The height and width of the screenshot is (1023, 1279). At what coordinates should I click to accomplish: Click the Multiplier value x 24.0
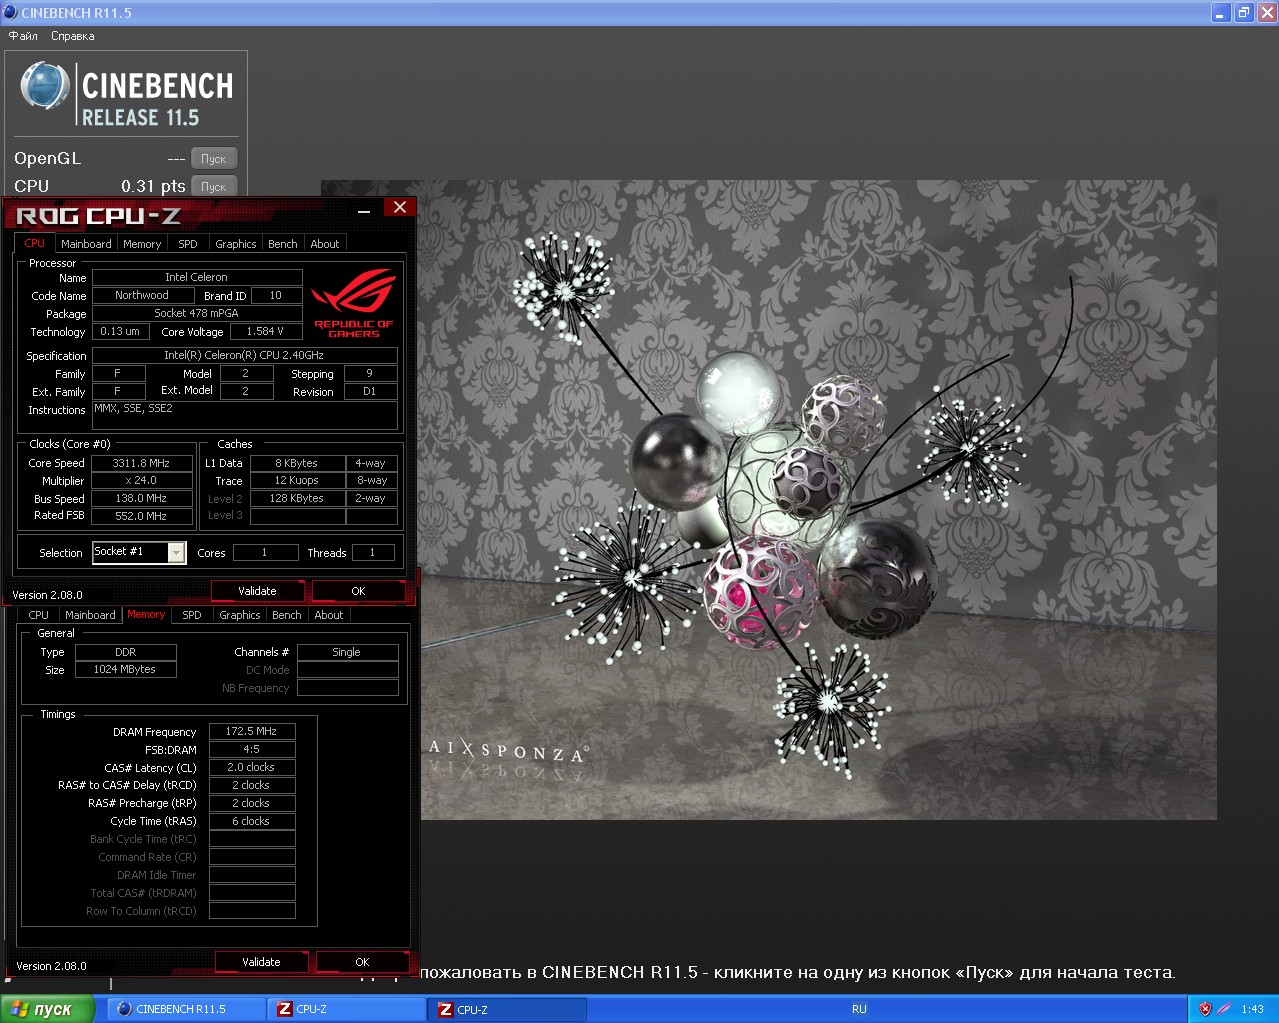point(142,480)
